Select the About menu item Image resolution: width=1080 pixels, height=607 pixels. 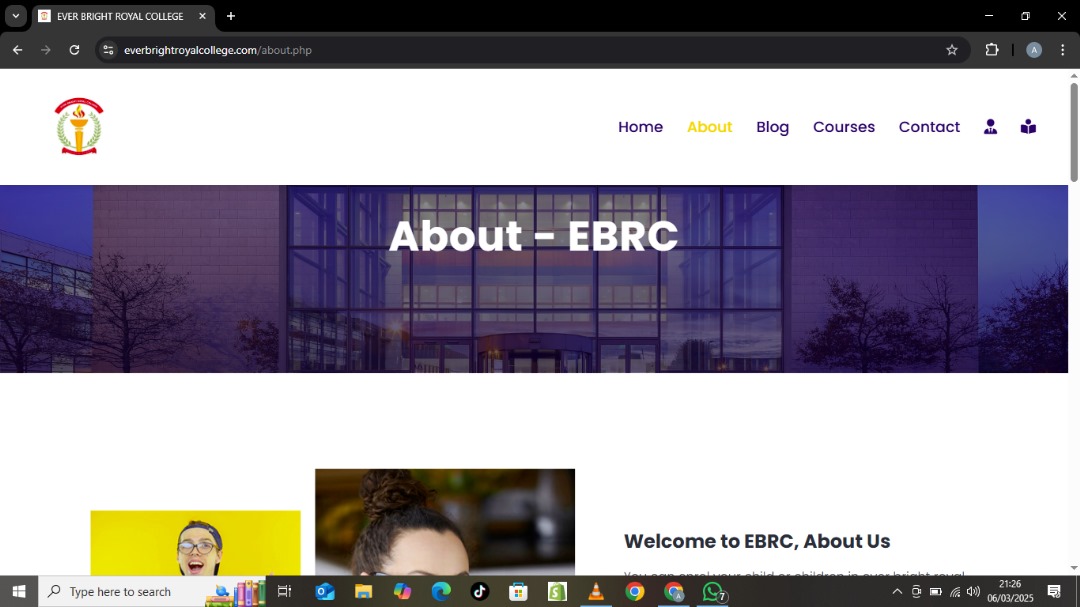[x=709, y=127]
